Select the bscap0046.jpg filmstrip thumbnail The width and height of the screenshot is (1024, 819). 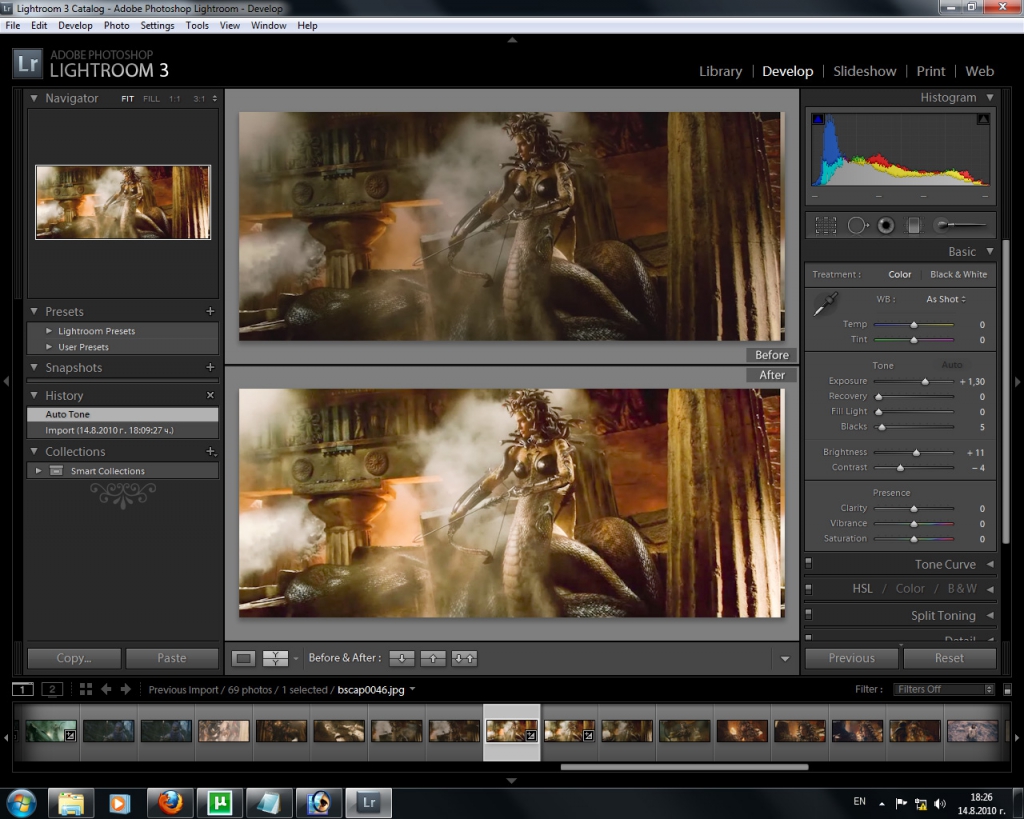coord(512,730)
